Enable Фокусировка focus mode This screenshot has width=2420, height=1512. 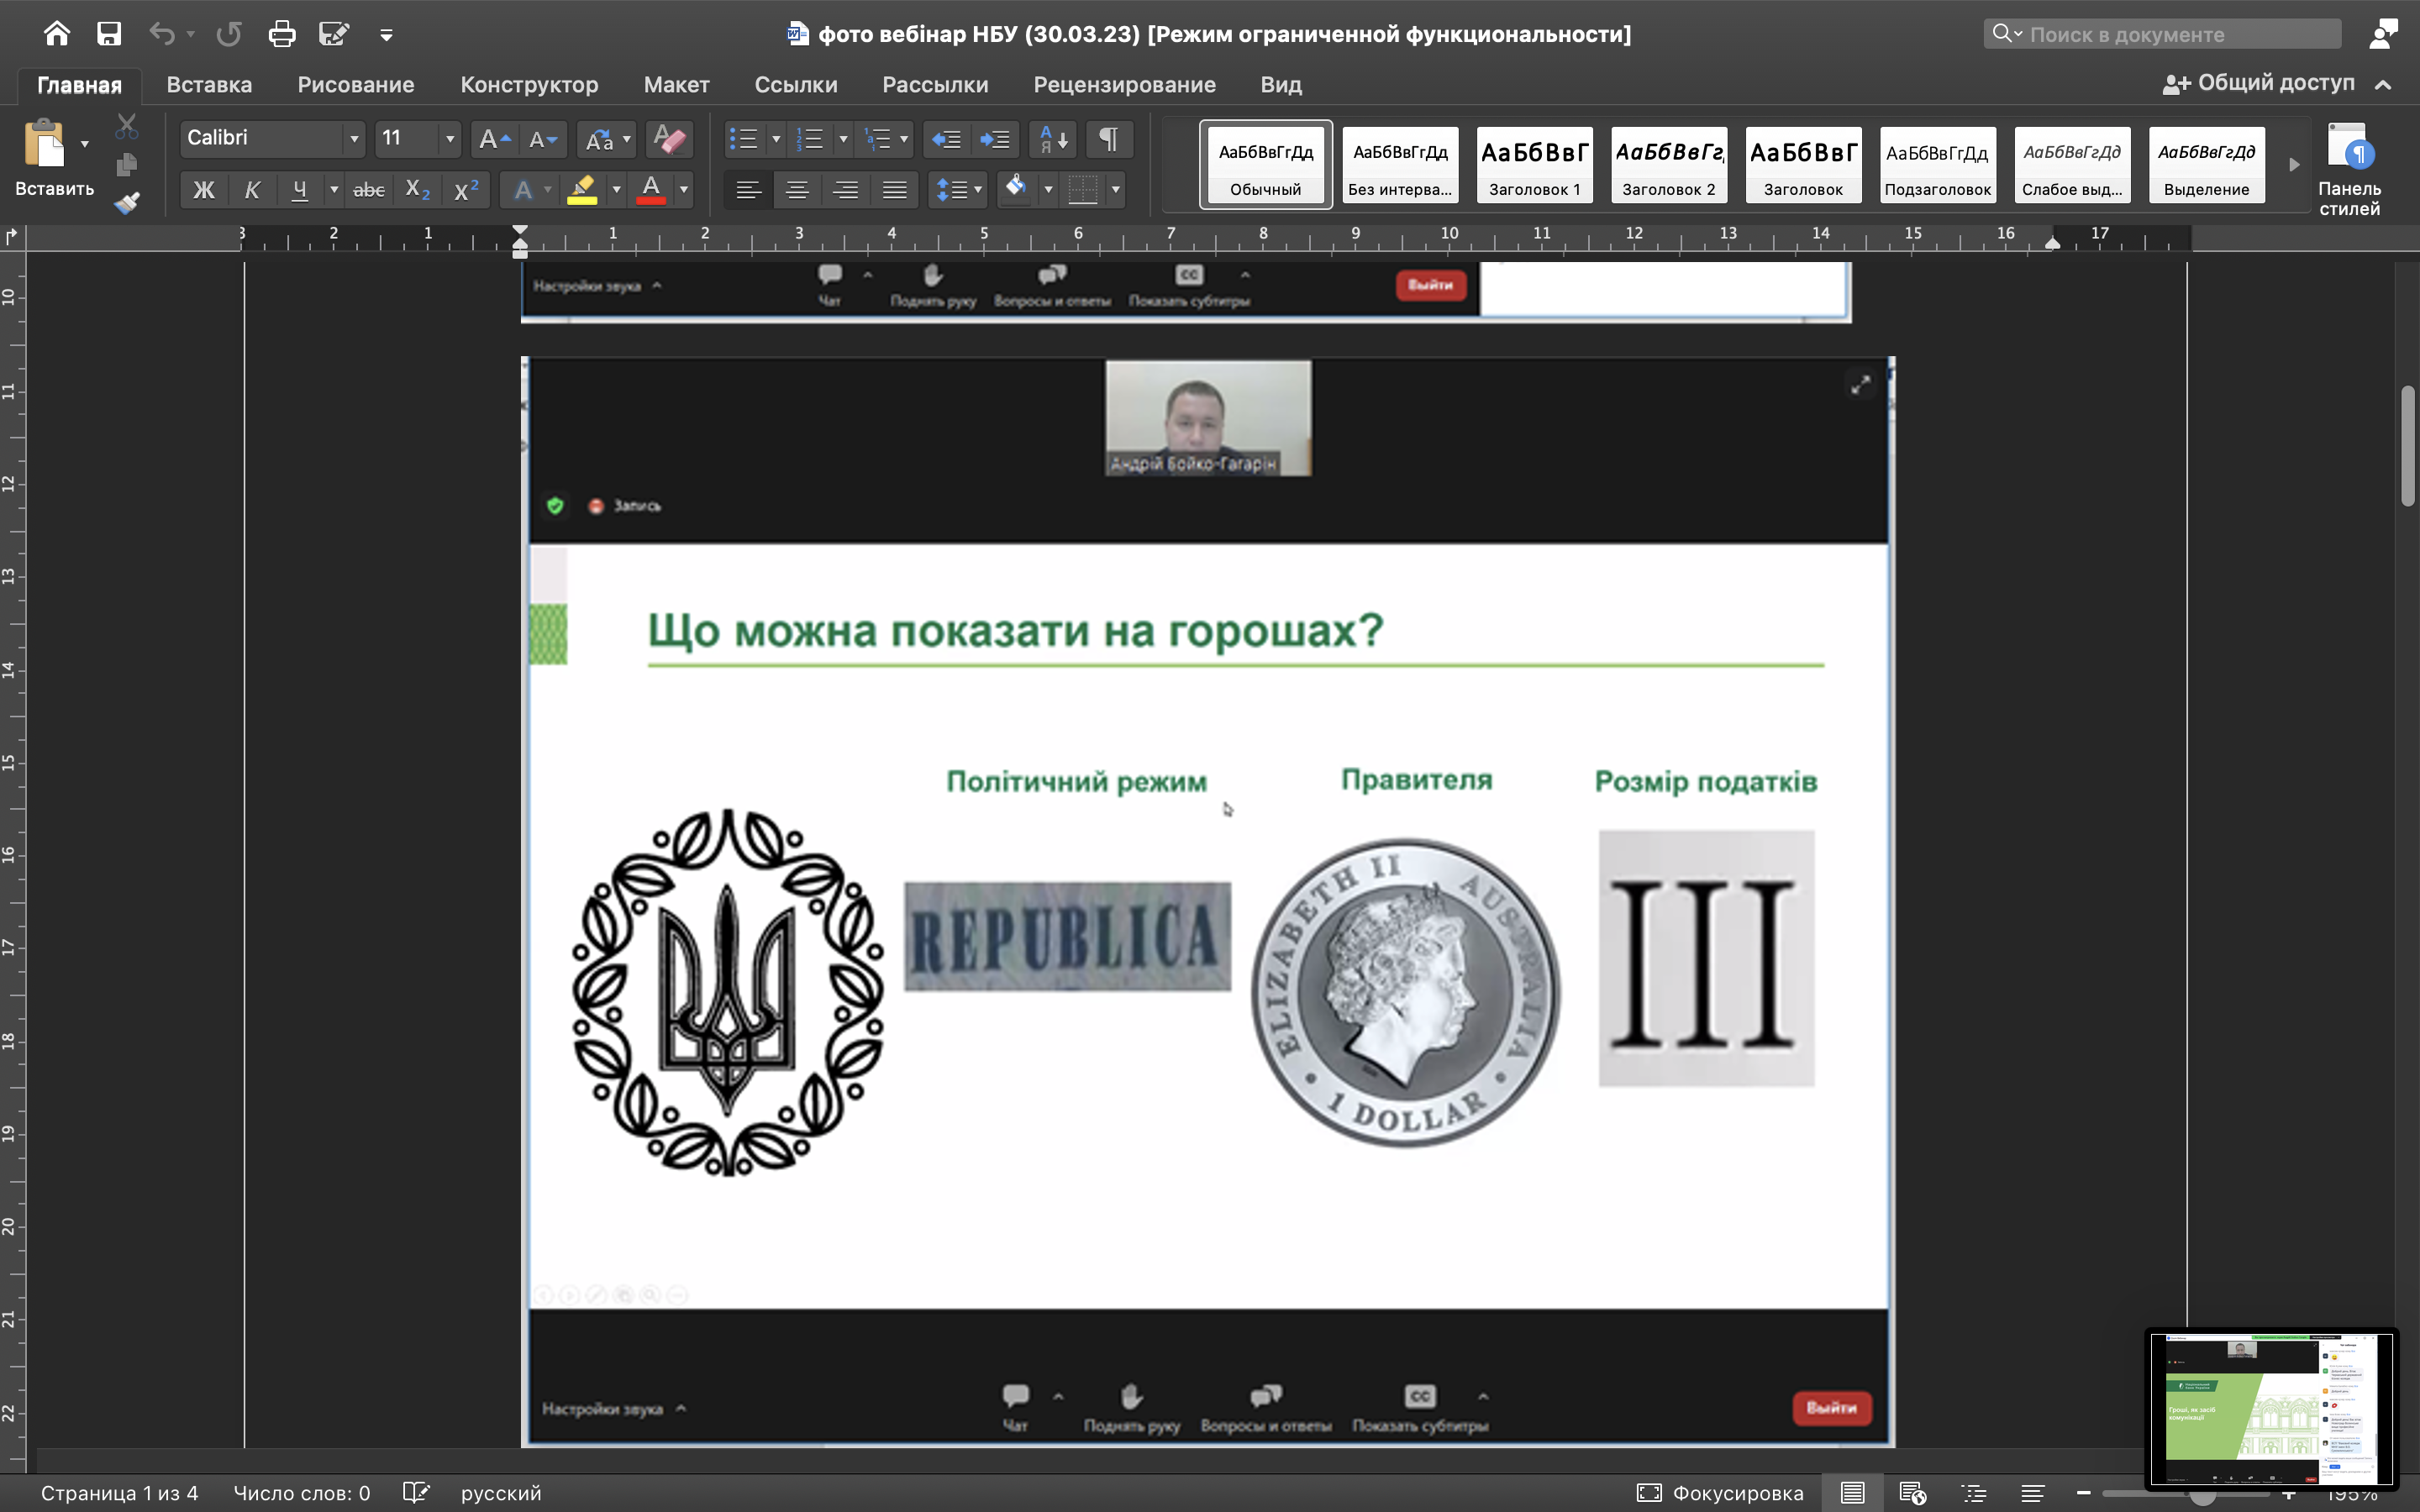[x=1720, y=1493]
